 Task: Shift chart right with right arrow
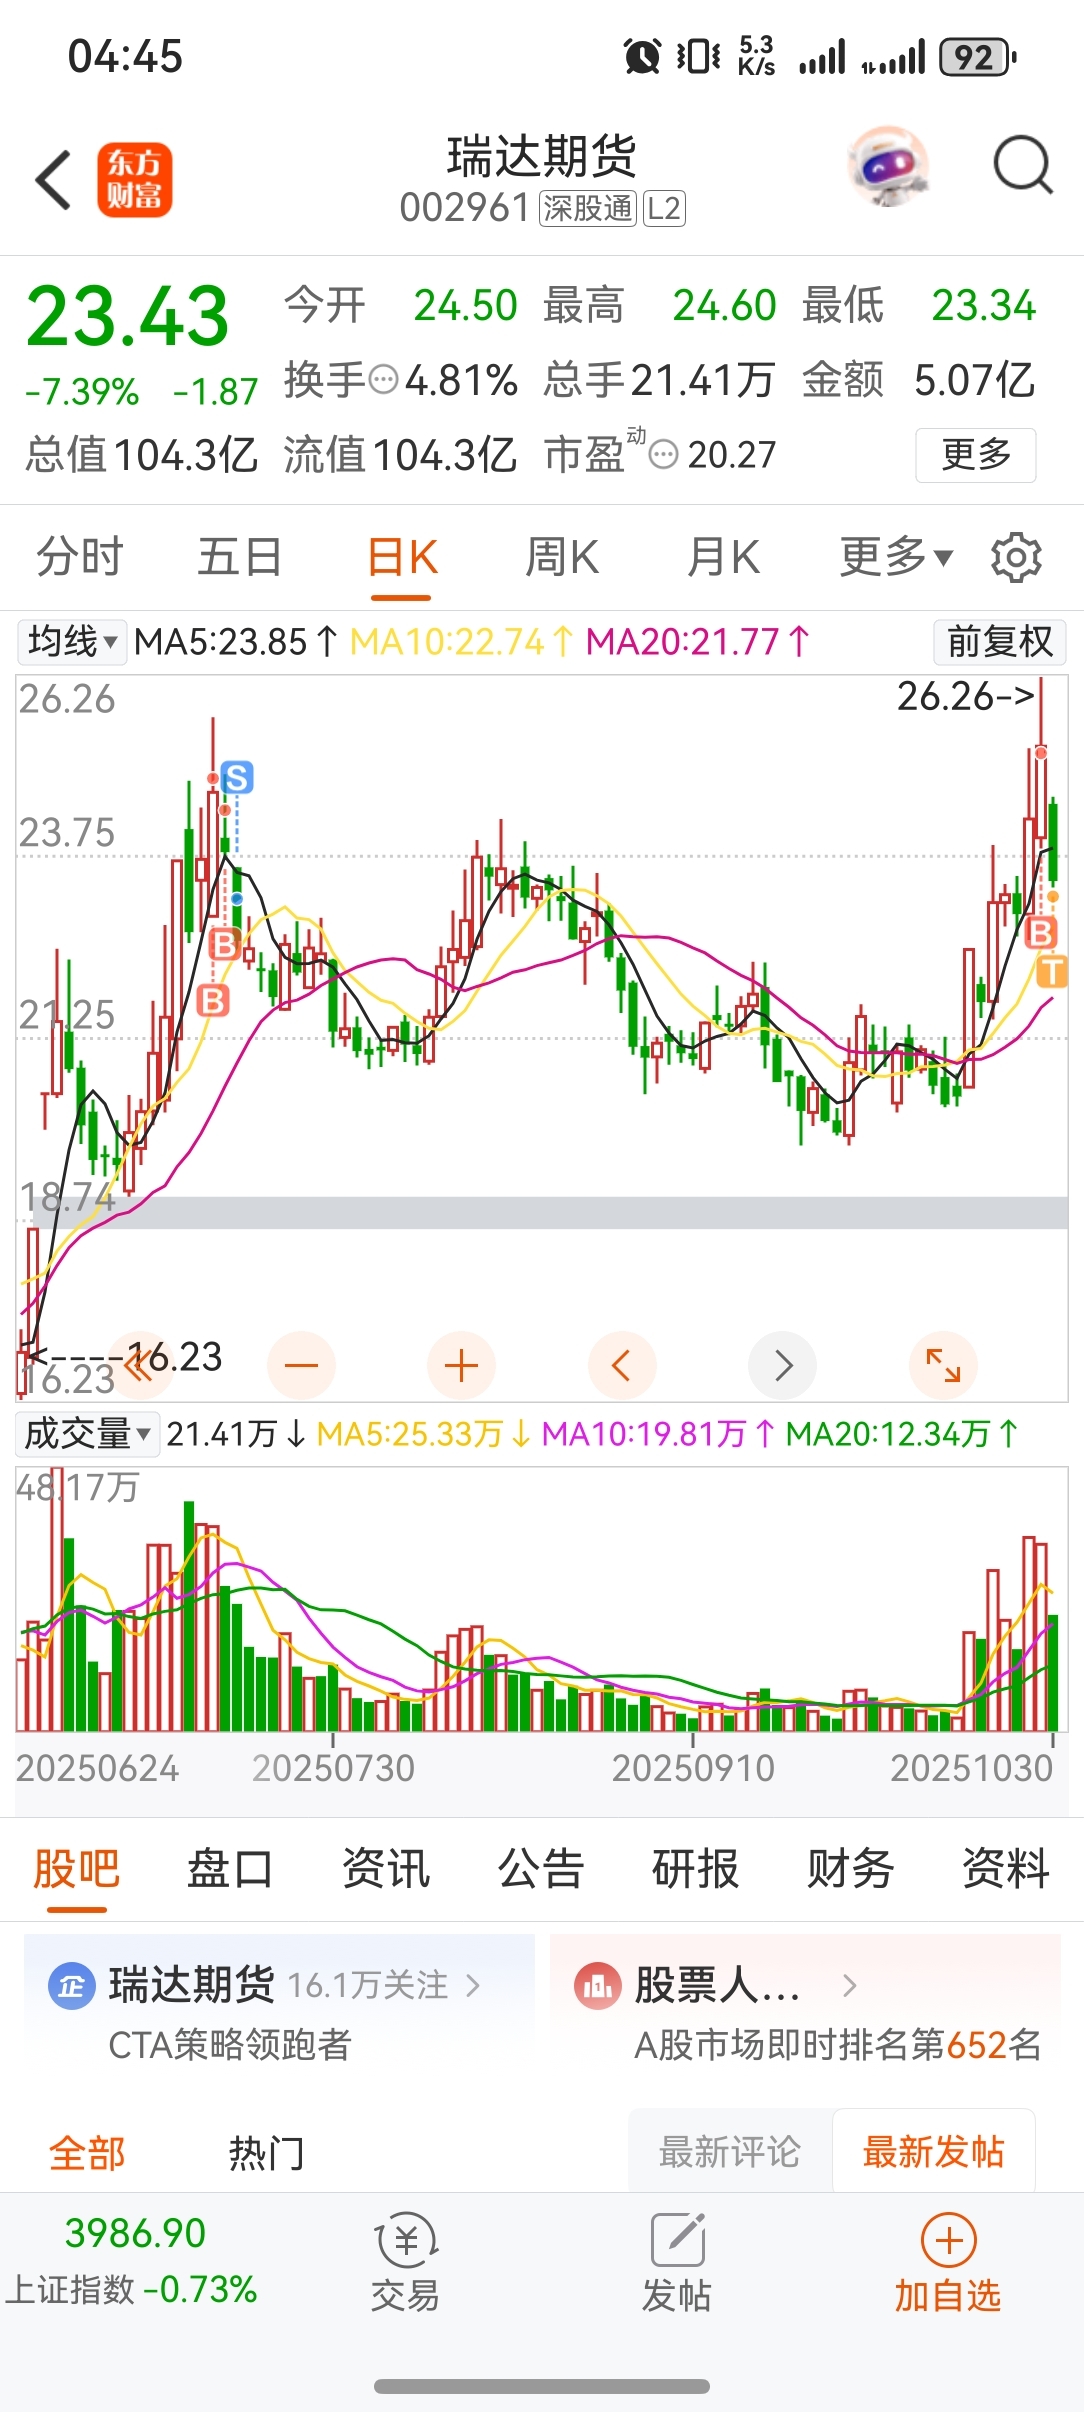point(783,1365)
